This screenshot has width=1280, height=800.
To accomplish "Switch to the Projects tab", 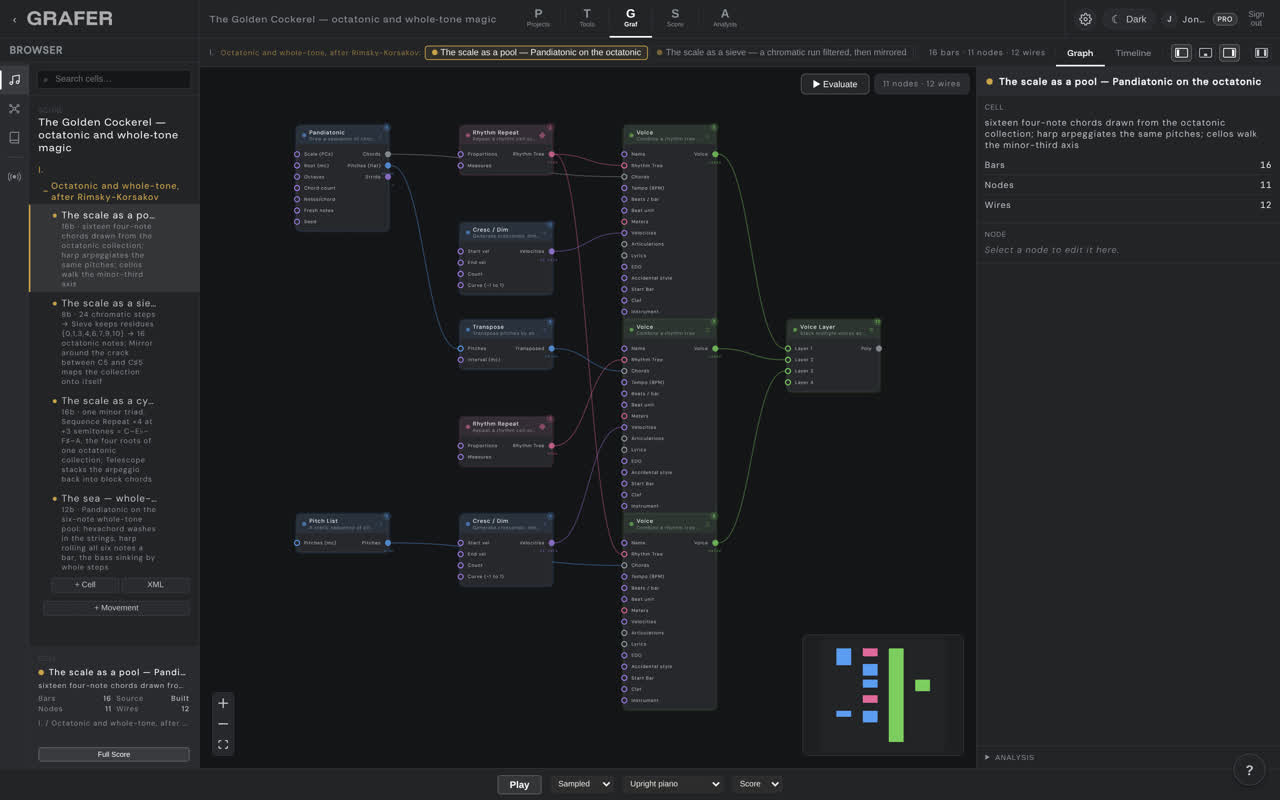I will pyautogui.click(x=538, y=18).
